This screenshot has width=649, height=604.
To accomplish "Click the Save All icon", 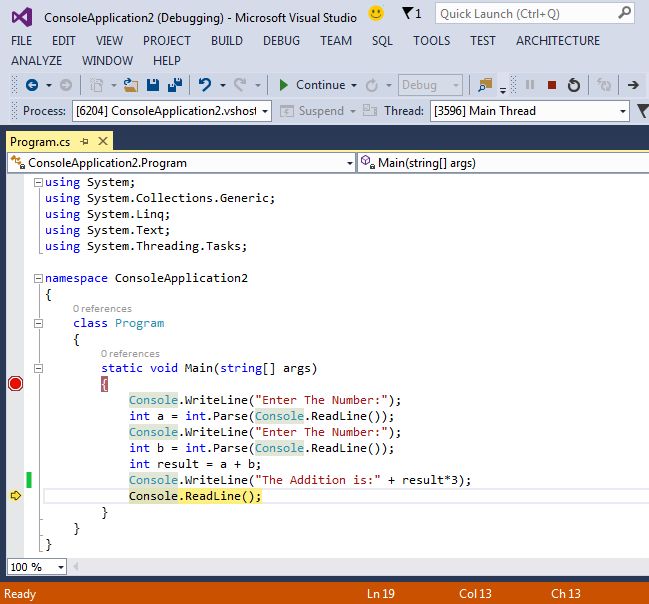I will pos(175,85).
